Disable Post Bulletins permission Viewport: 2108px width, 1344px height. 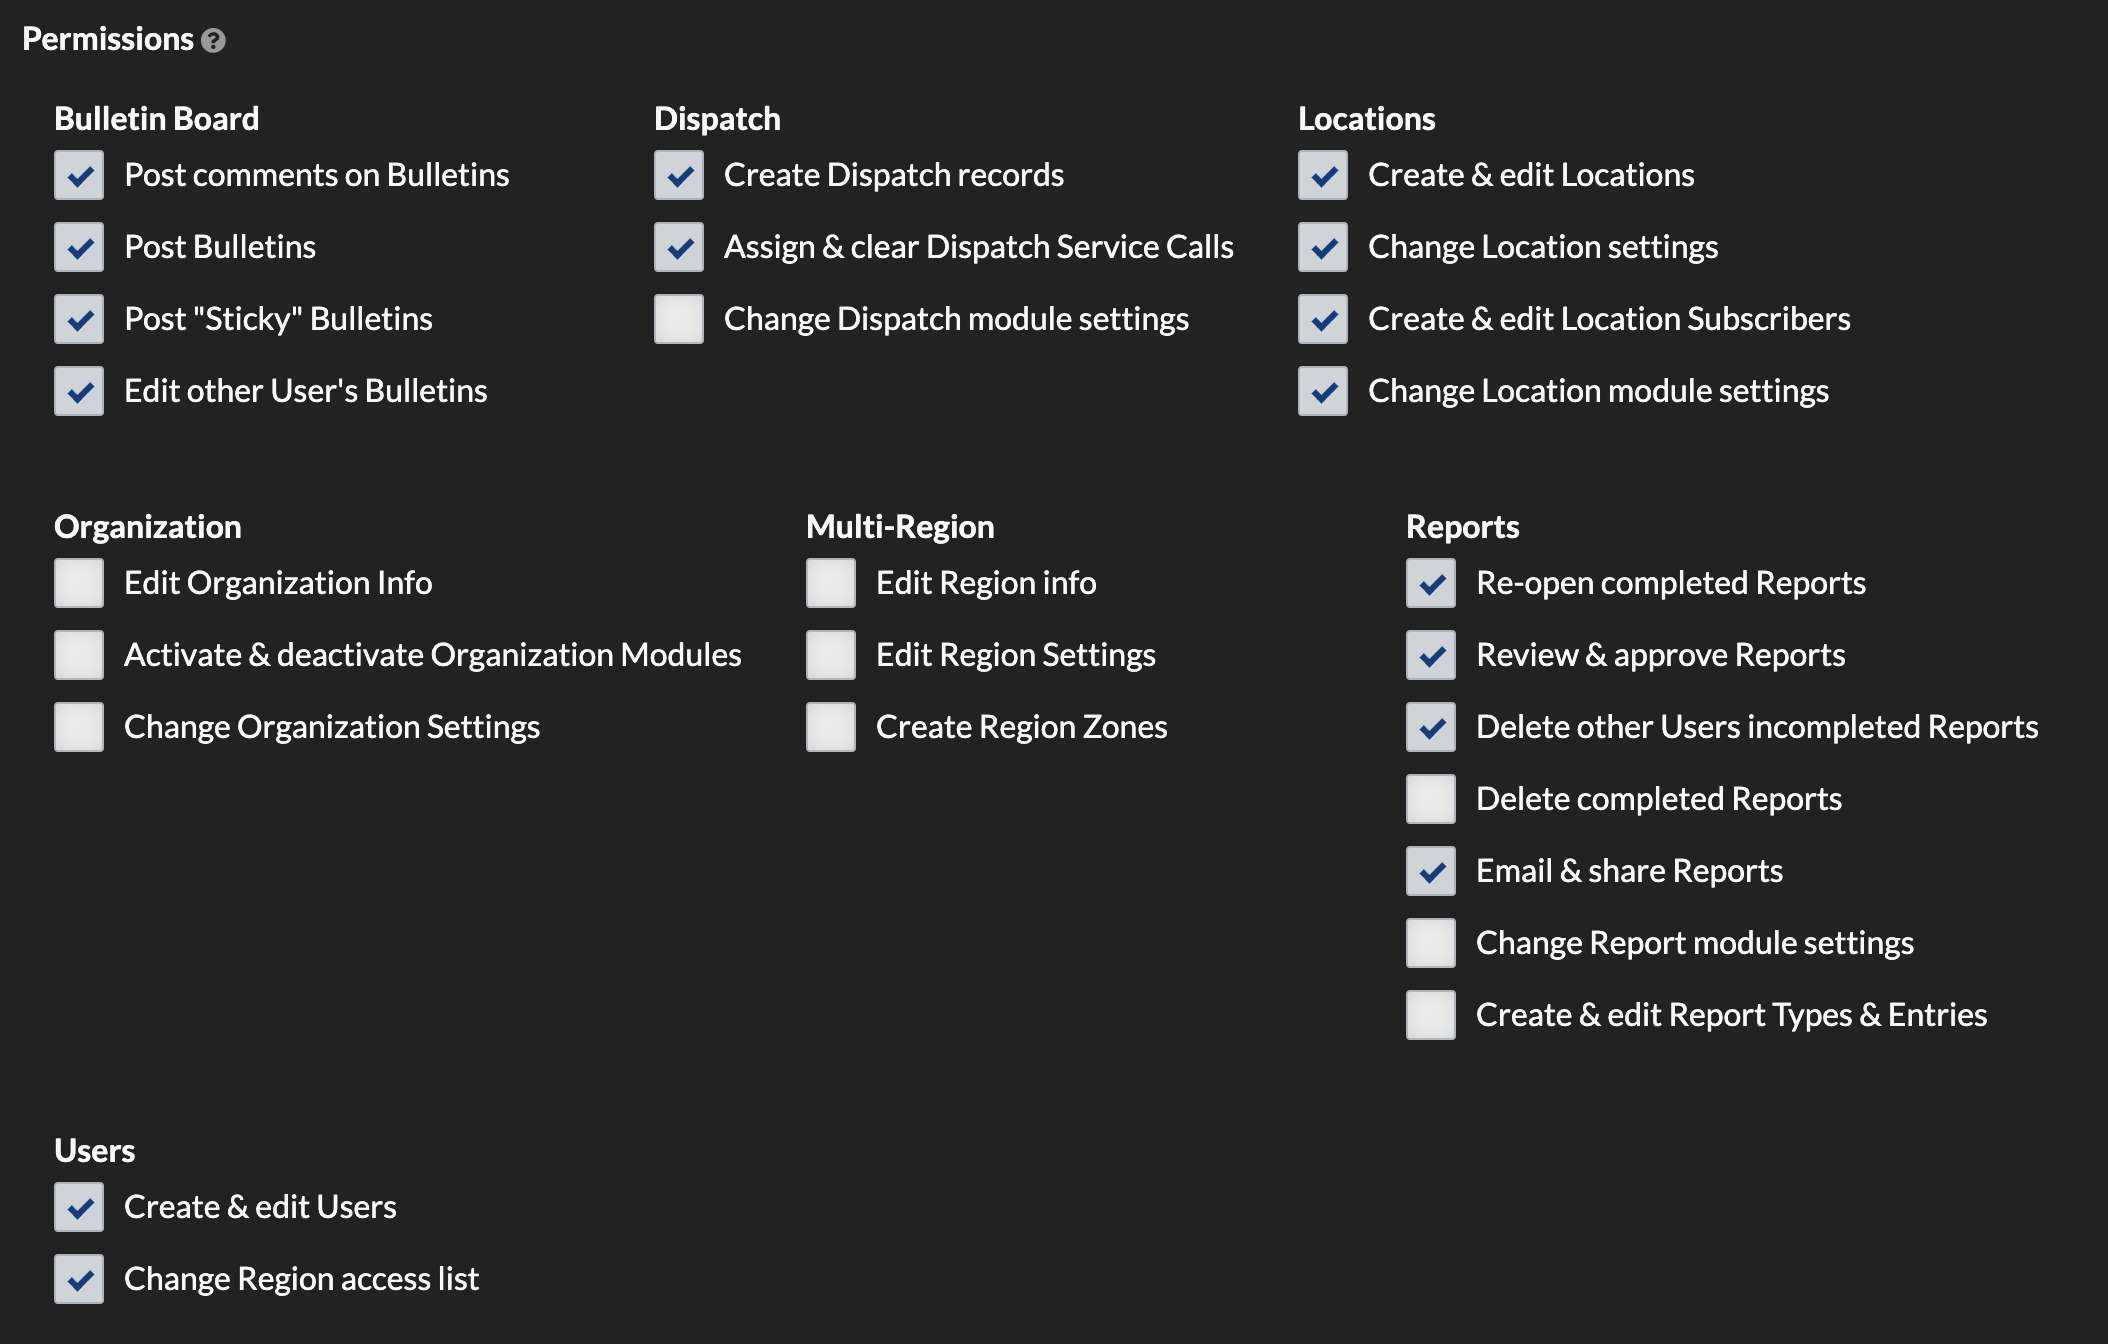pyautogui.click(x=79, y=247)
